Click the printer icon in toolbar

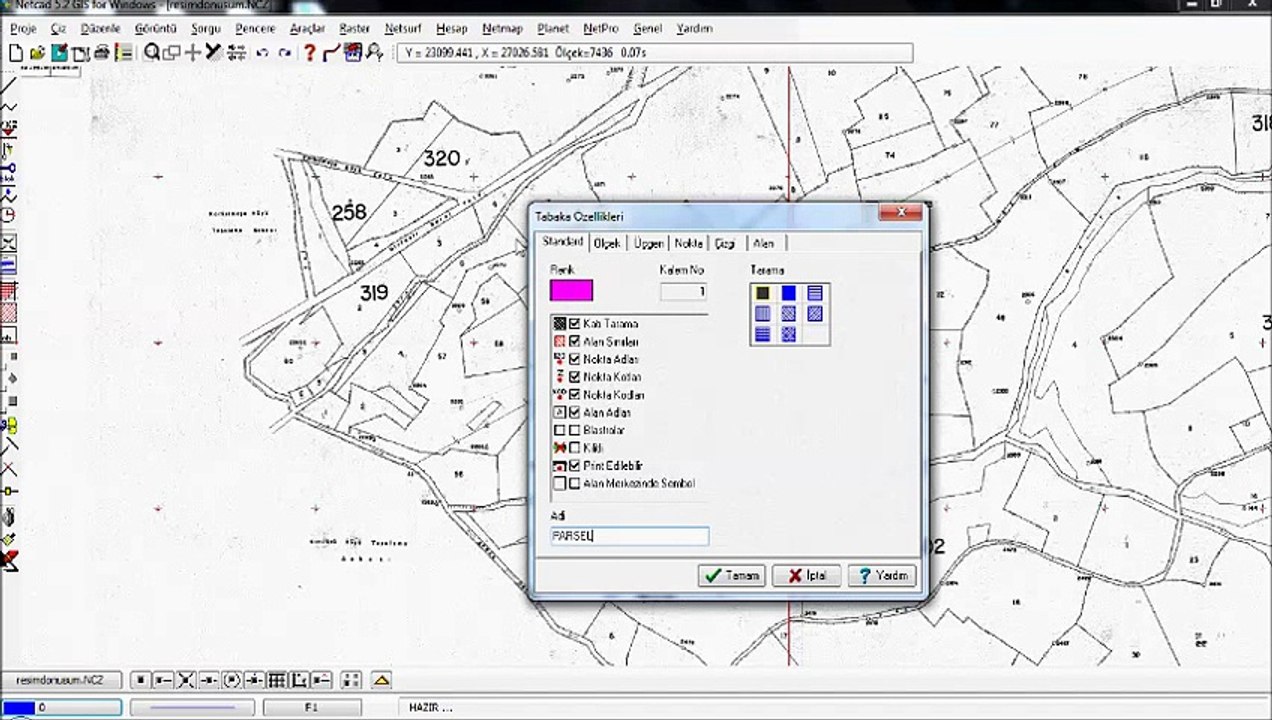coord(101,53)
